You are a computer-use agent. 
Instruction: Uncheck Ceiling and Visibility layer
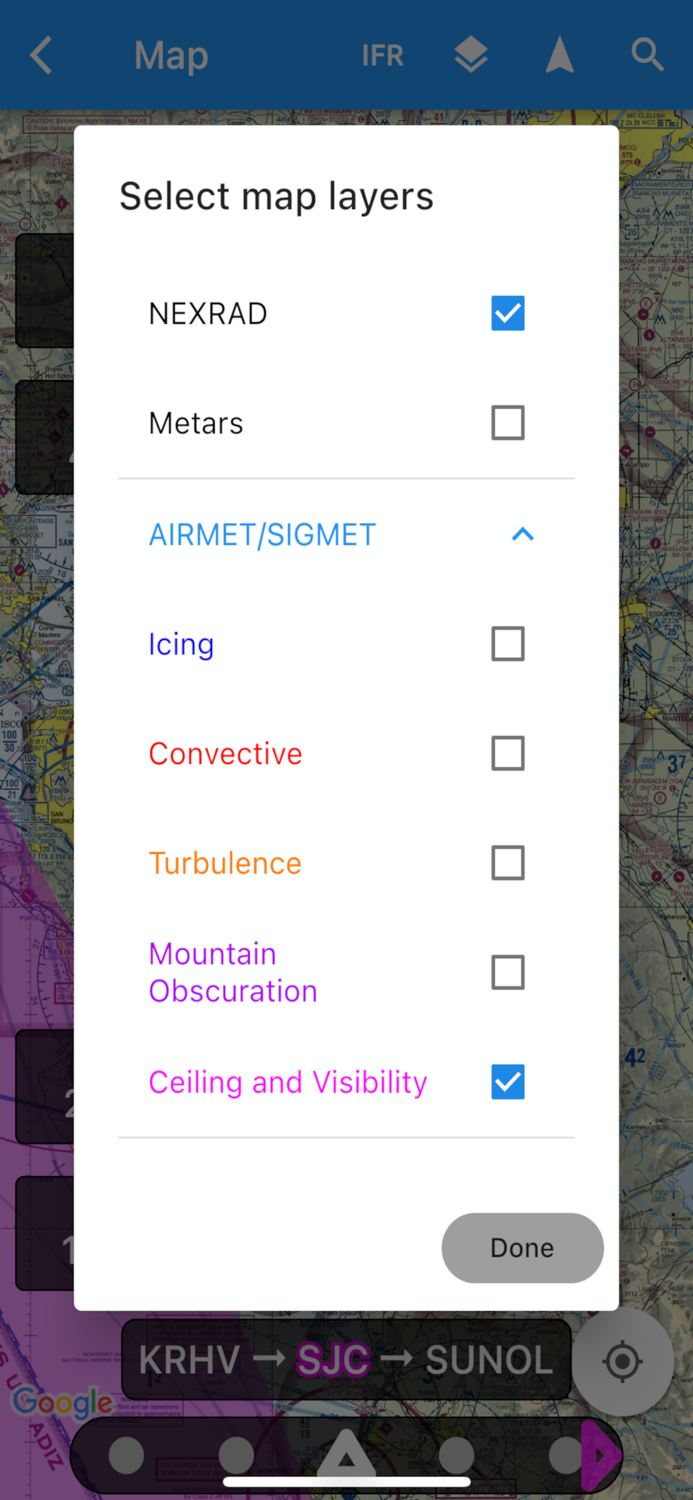tap(508, 1081)
